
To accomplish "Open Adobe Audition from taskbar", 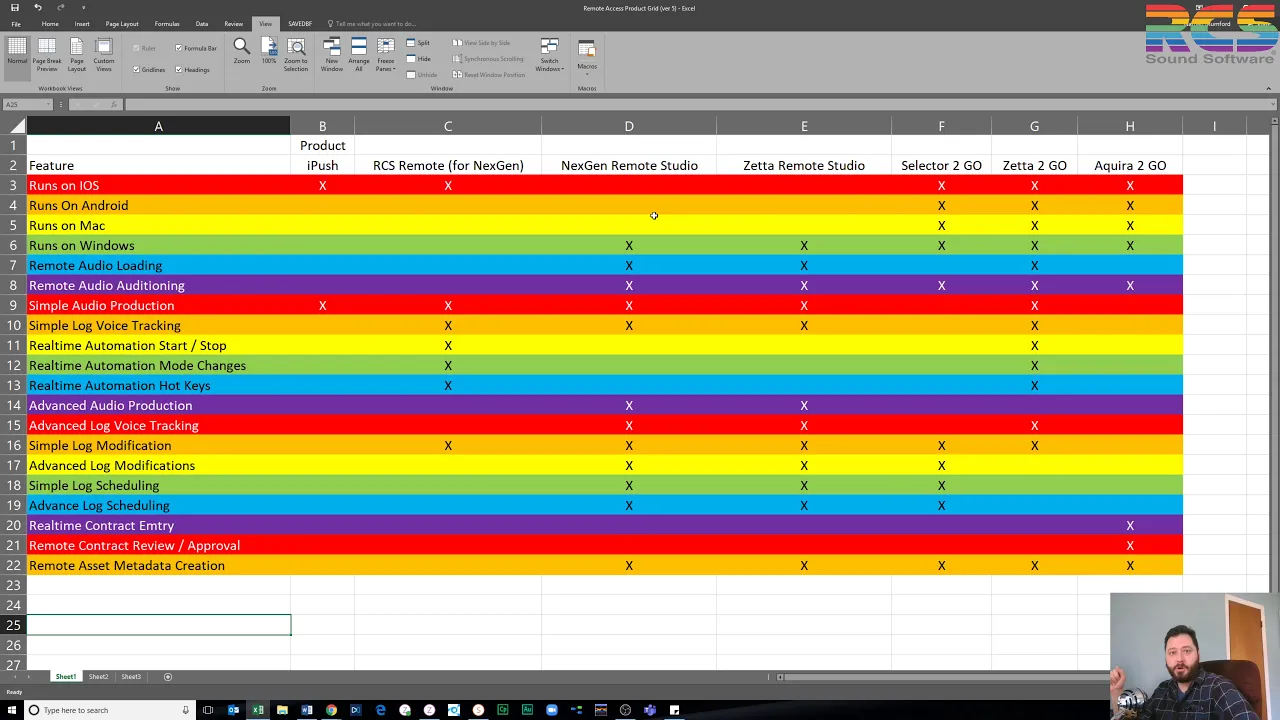I will pyautogui.click(x=527, y=710).
